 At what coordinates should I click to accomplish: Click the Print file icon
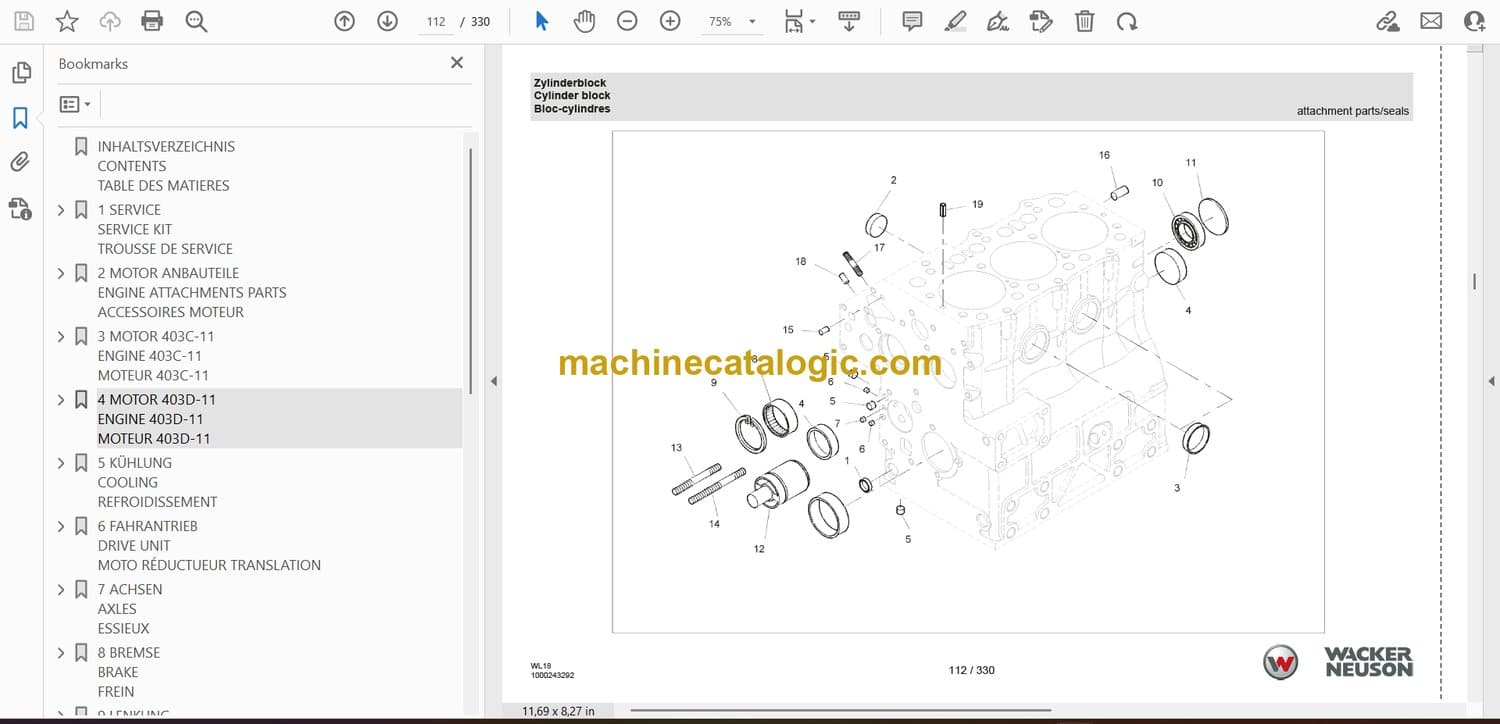click(x=152, y=21)
